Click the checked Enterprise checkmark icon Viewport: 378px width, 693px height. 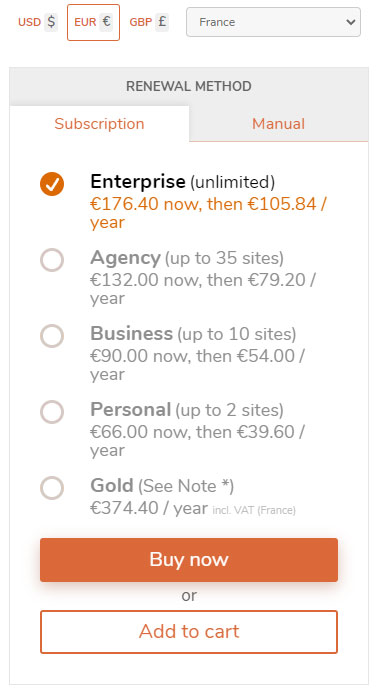pyautogui.click(x=52, y=184)
